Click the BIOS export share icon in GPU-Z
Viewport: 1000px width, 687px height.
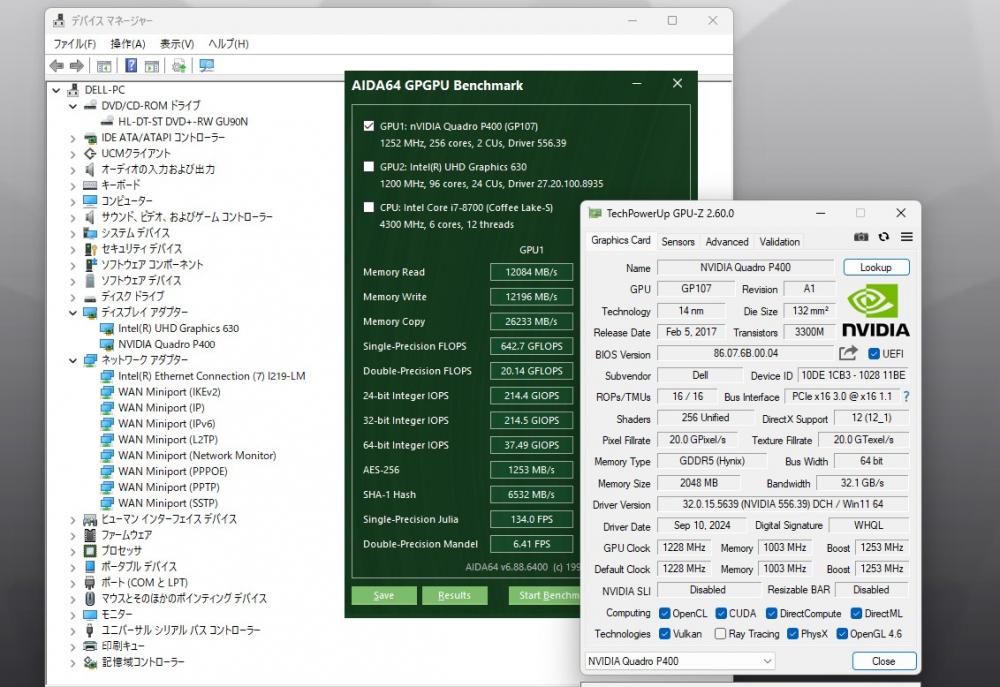coord(848,353)
